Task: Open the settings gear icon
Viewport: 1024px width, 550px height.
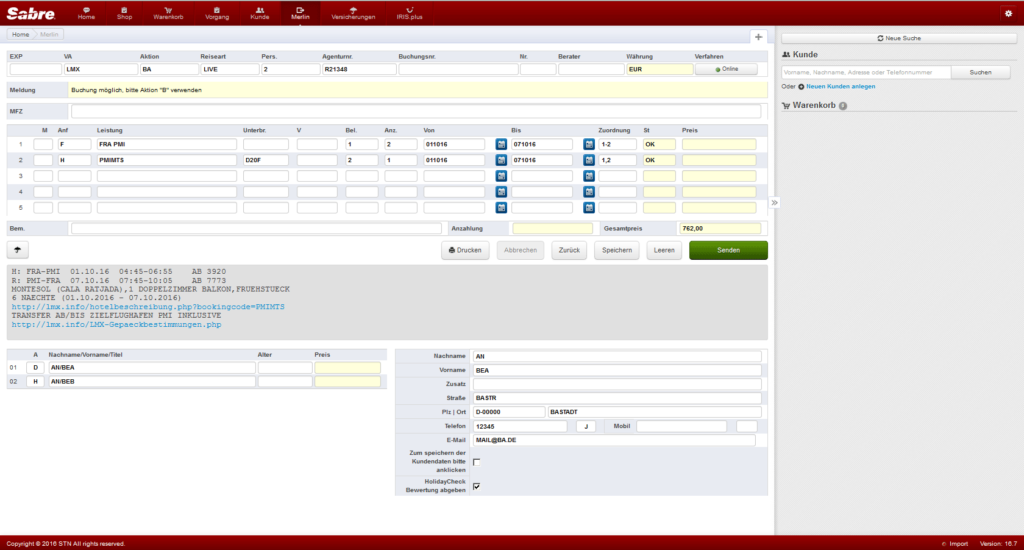Action: click(1008, 13)
